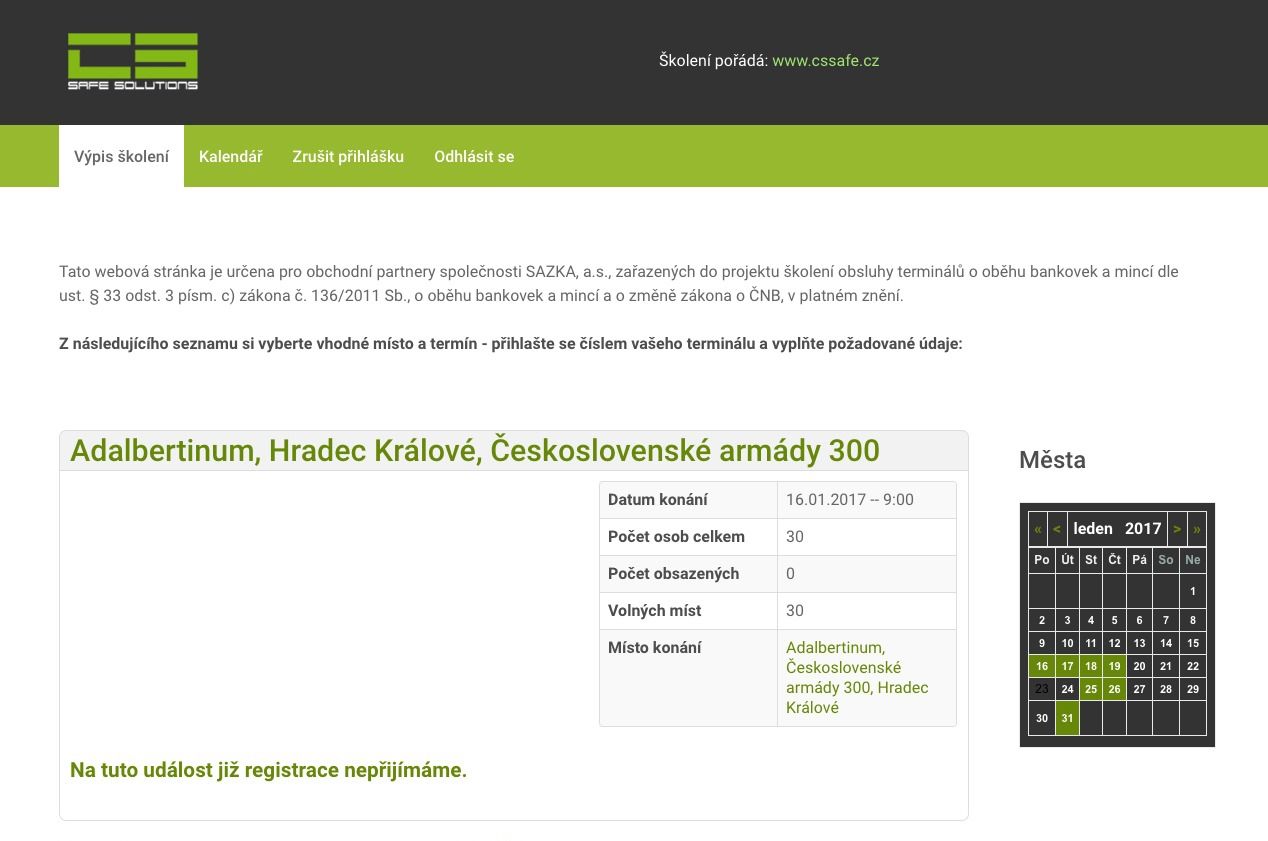Click Zrušit přihlášku in navigation

(x=348, y=157)
